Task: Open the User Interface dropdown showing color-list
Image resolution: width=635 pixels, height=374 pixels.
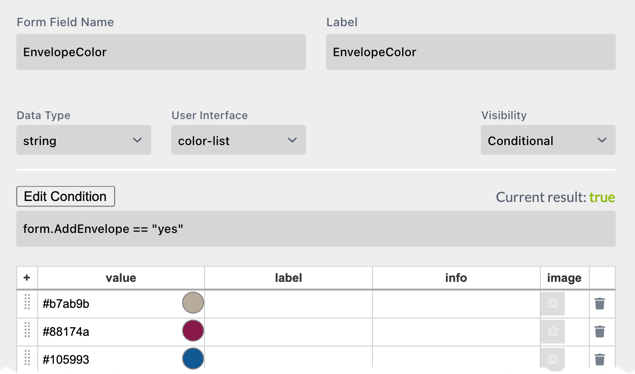Action: (238, 140)
